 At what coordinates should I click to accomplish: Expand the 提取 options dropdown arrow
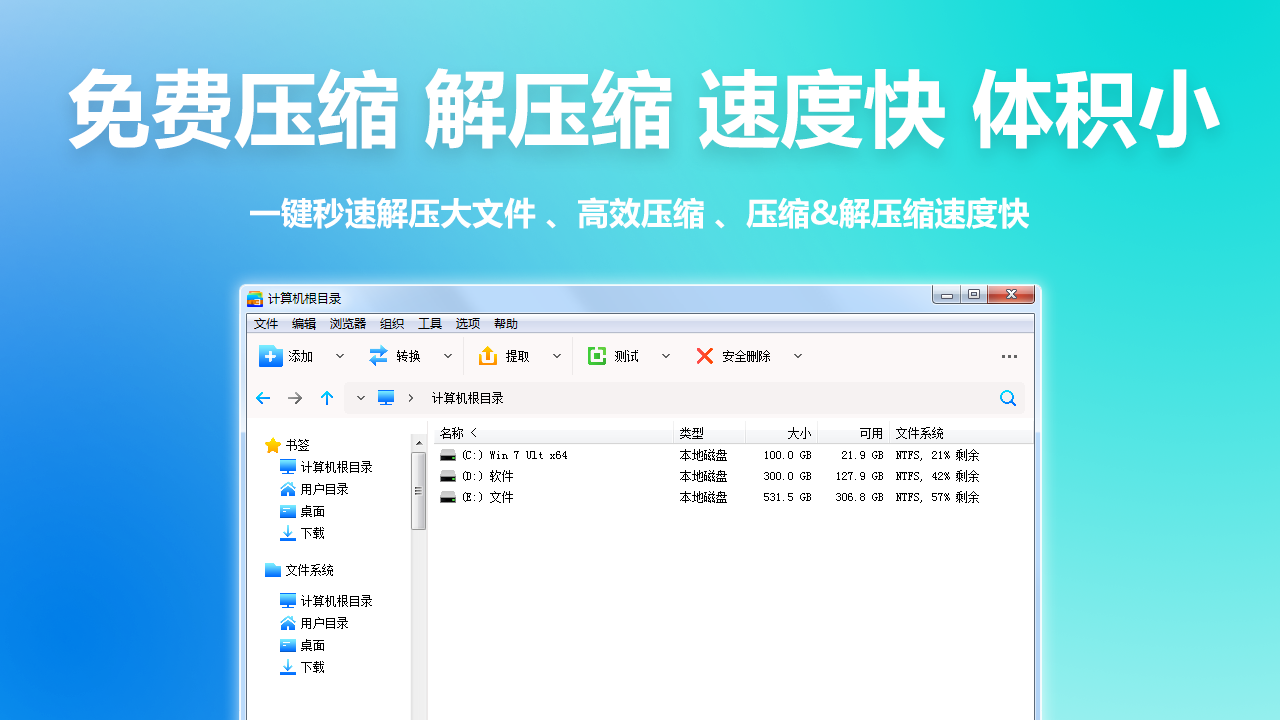556,356
